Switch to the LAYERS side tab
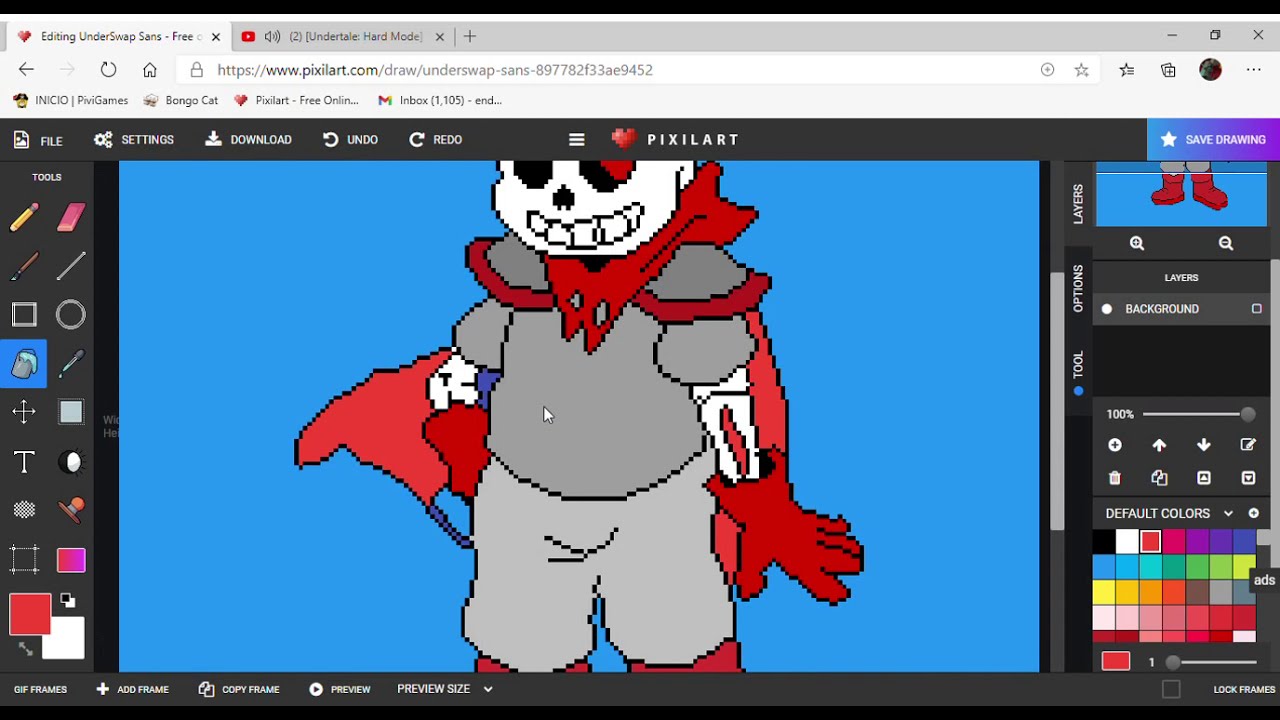 click(x=1078, y=204)
